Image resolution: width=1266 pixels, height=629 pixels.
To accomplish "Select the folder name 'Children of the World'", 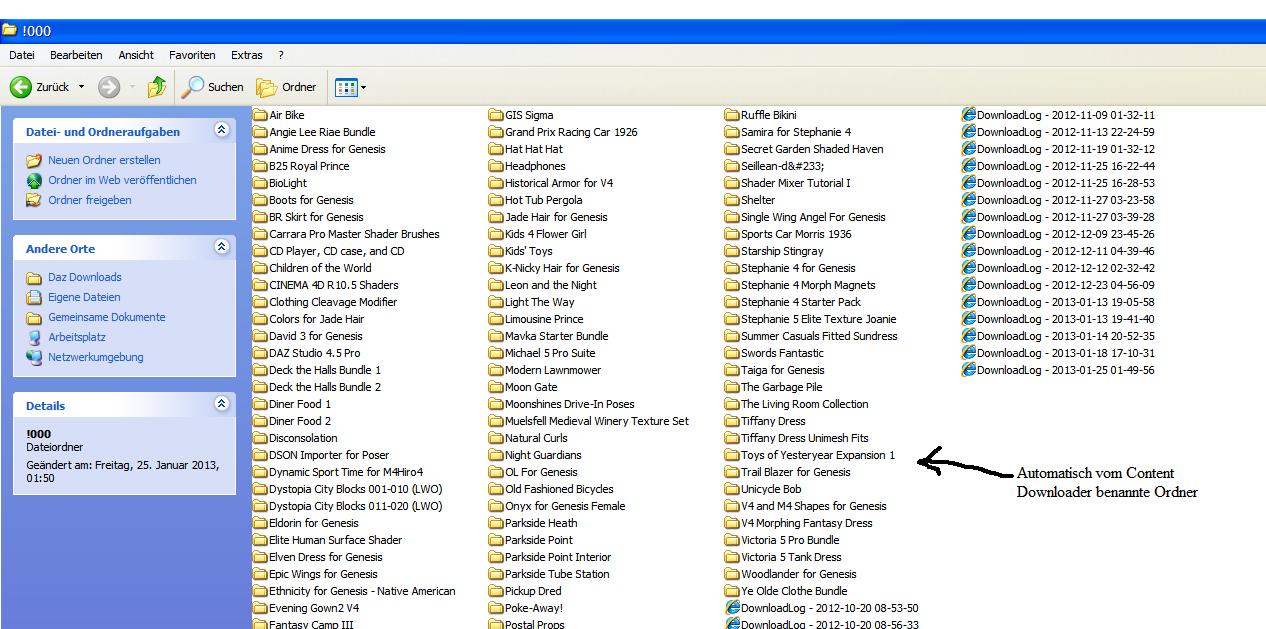I will tap(320, 268).
